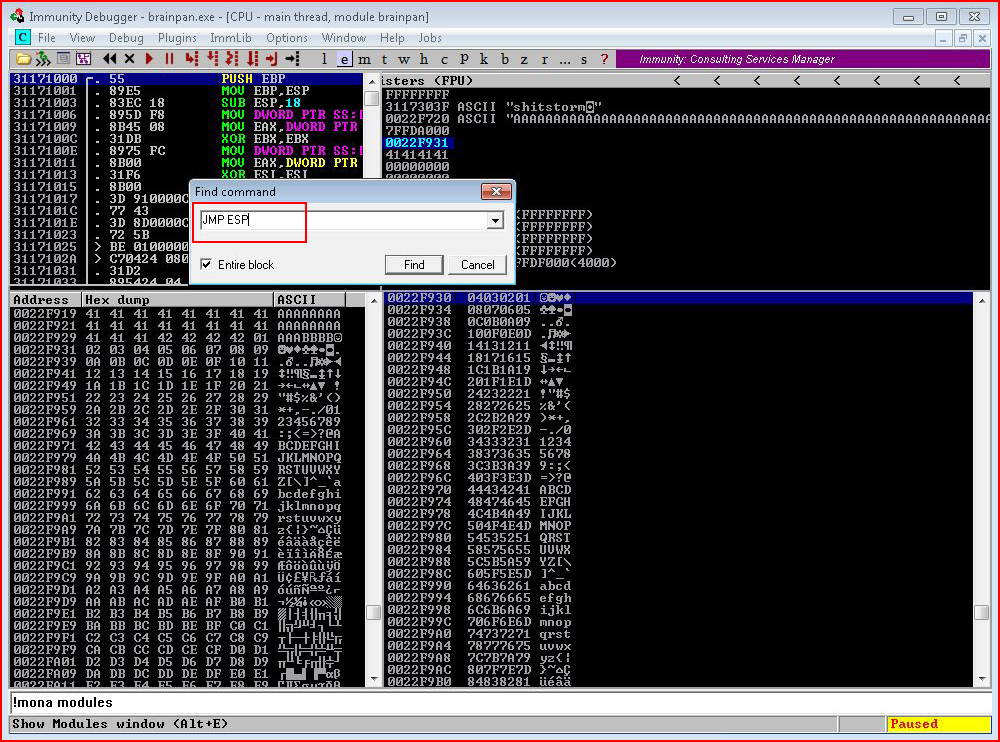Open the Help menu

(392, 38)
